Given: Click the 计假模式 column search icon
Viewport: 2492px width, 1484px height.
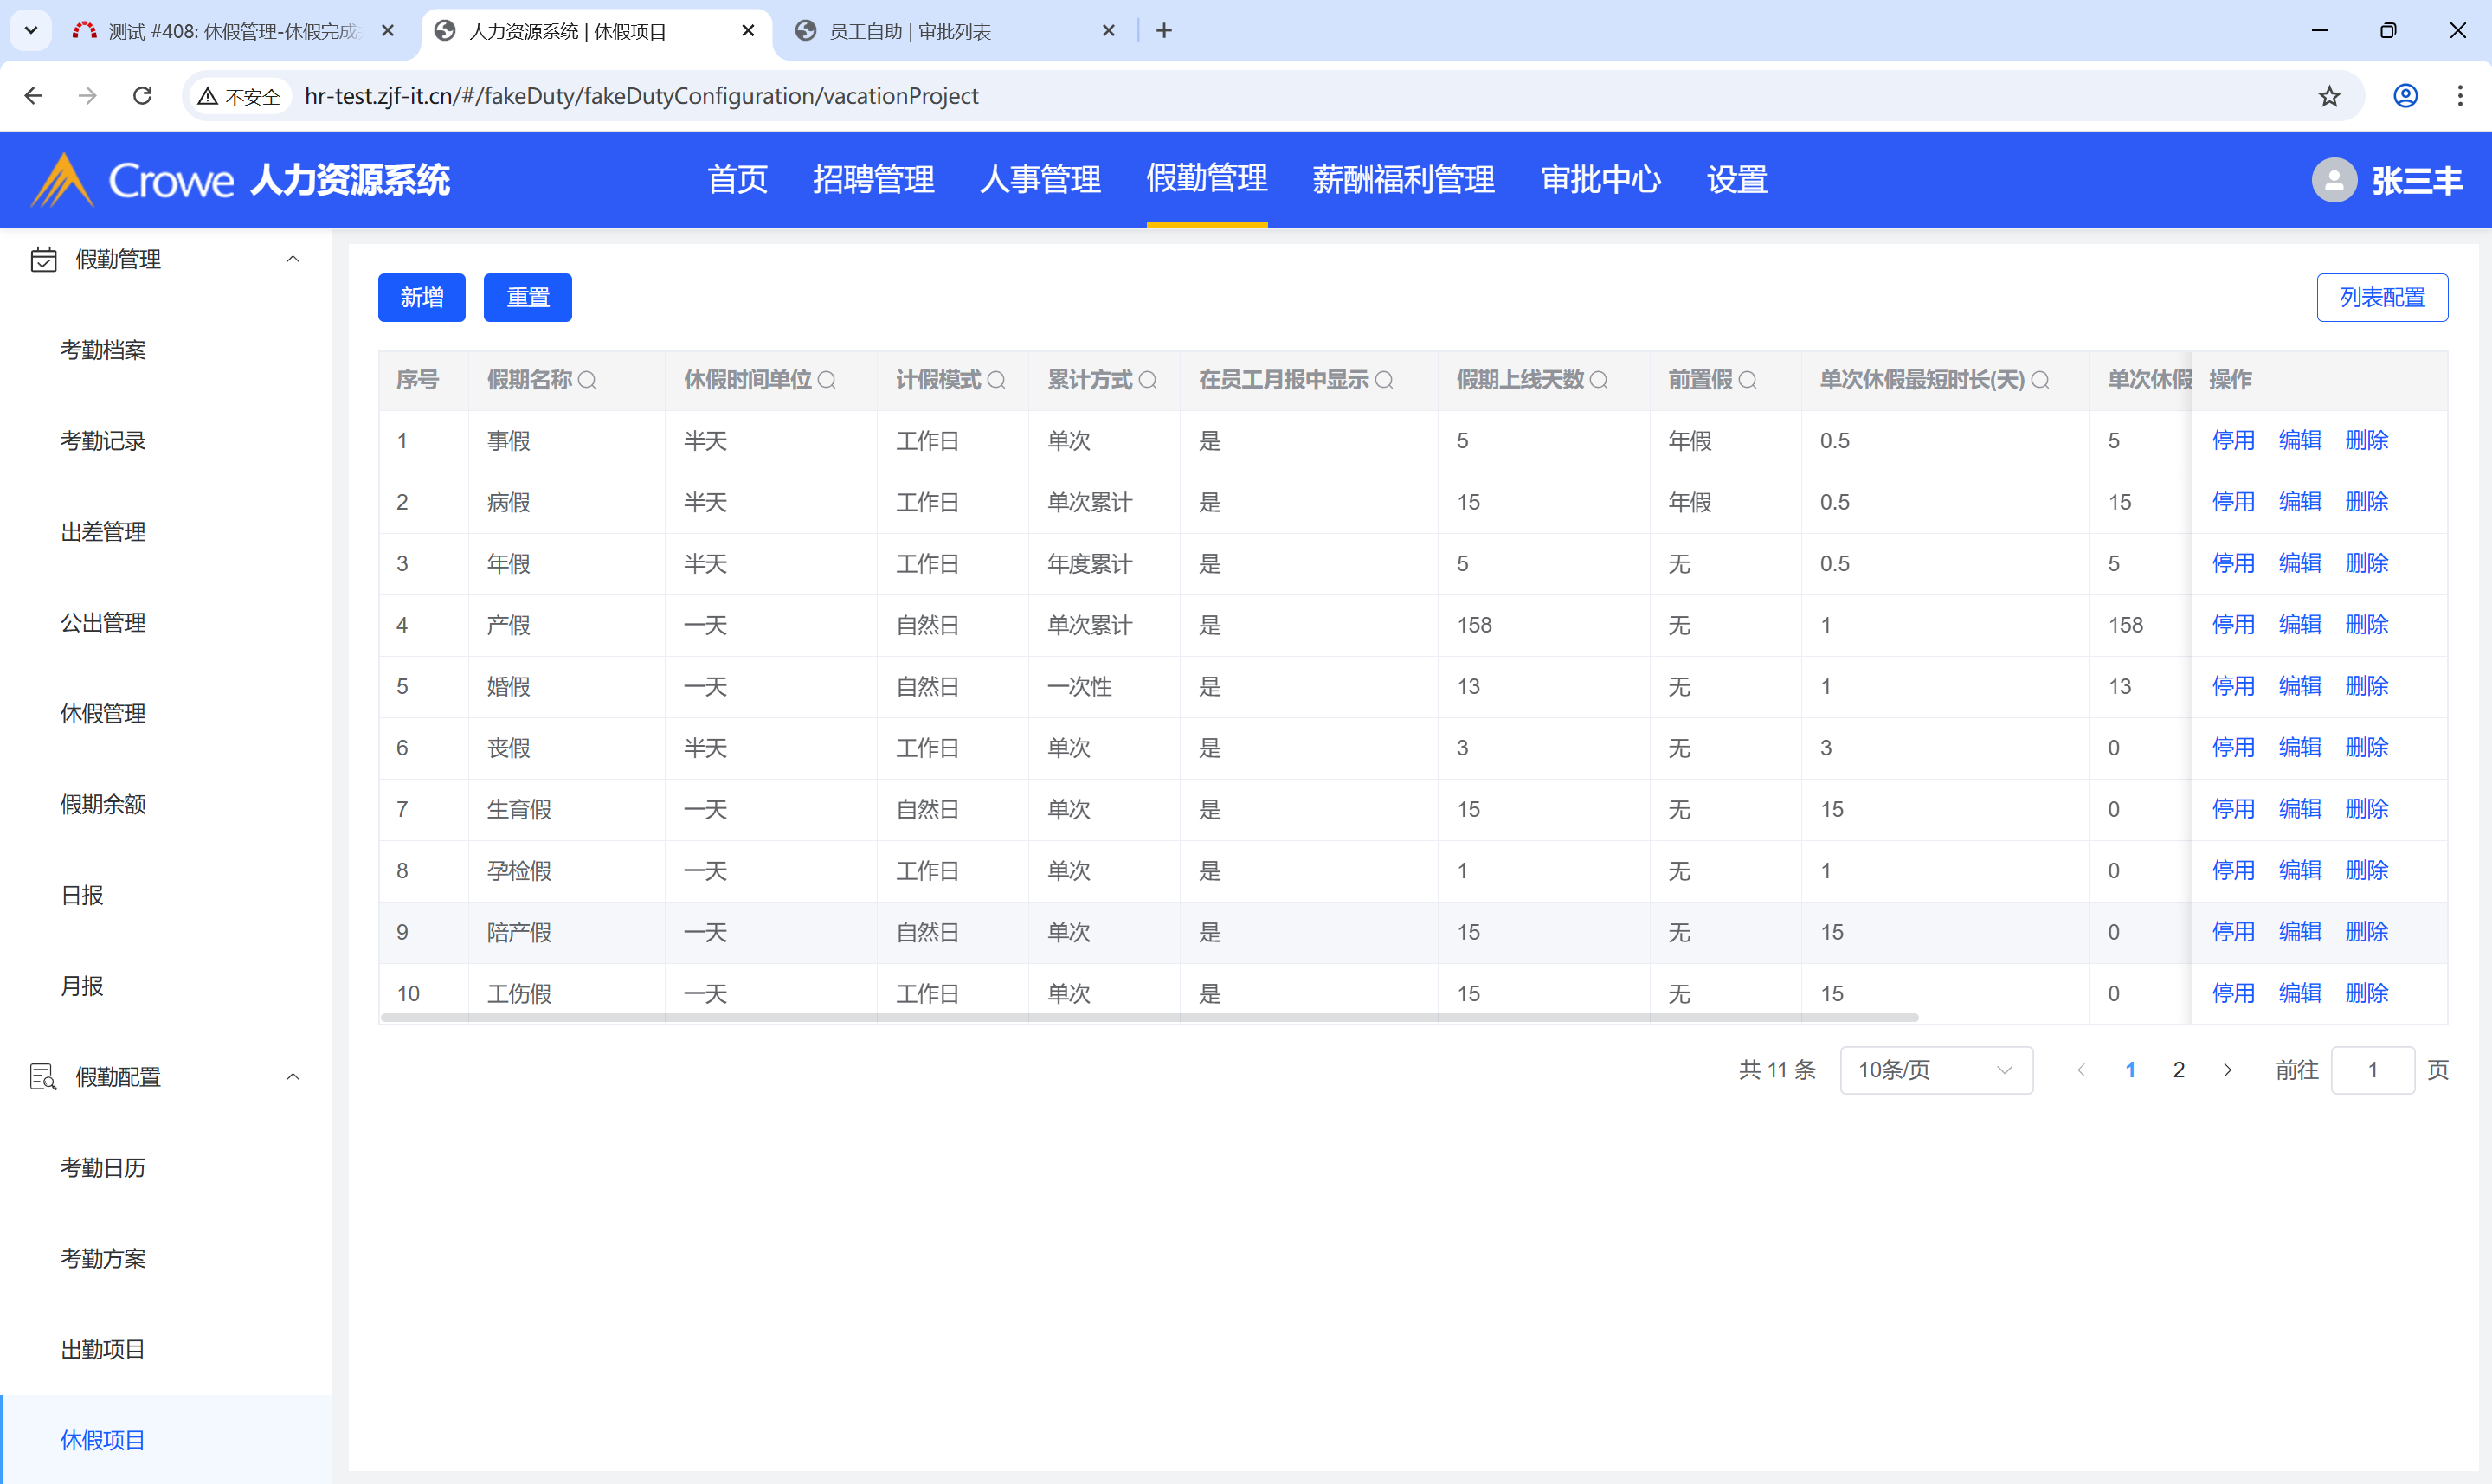Looking at the screenshot, I should pos(996,380).
